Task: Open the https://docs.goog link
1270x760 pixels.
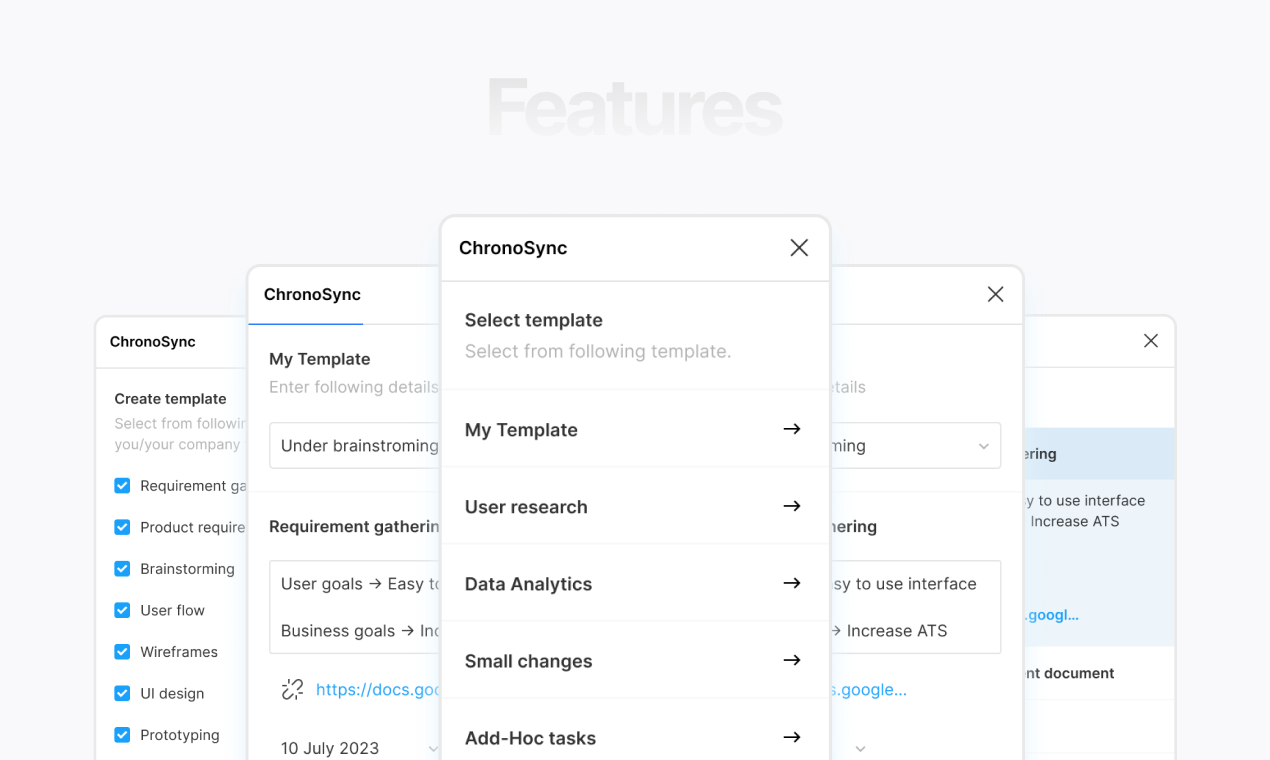Action: coord(378,689)
